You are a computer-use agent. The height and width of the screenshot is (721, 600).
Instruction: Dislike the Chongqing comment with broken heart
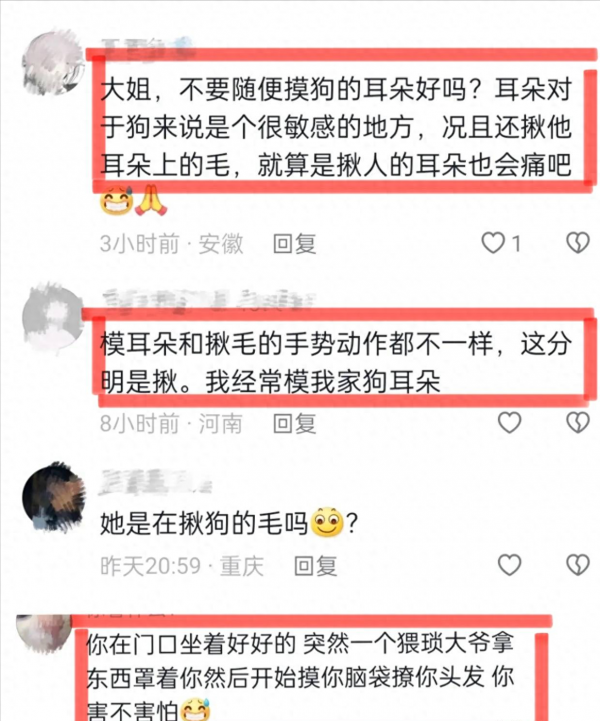pyautogui.click(x=578, y=565)
